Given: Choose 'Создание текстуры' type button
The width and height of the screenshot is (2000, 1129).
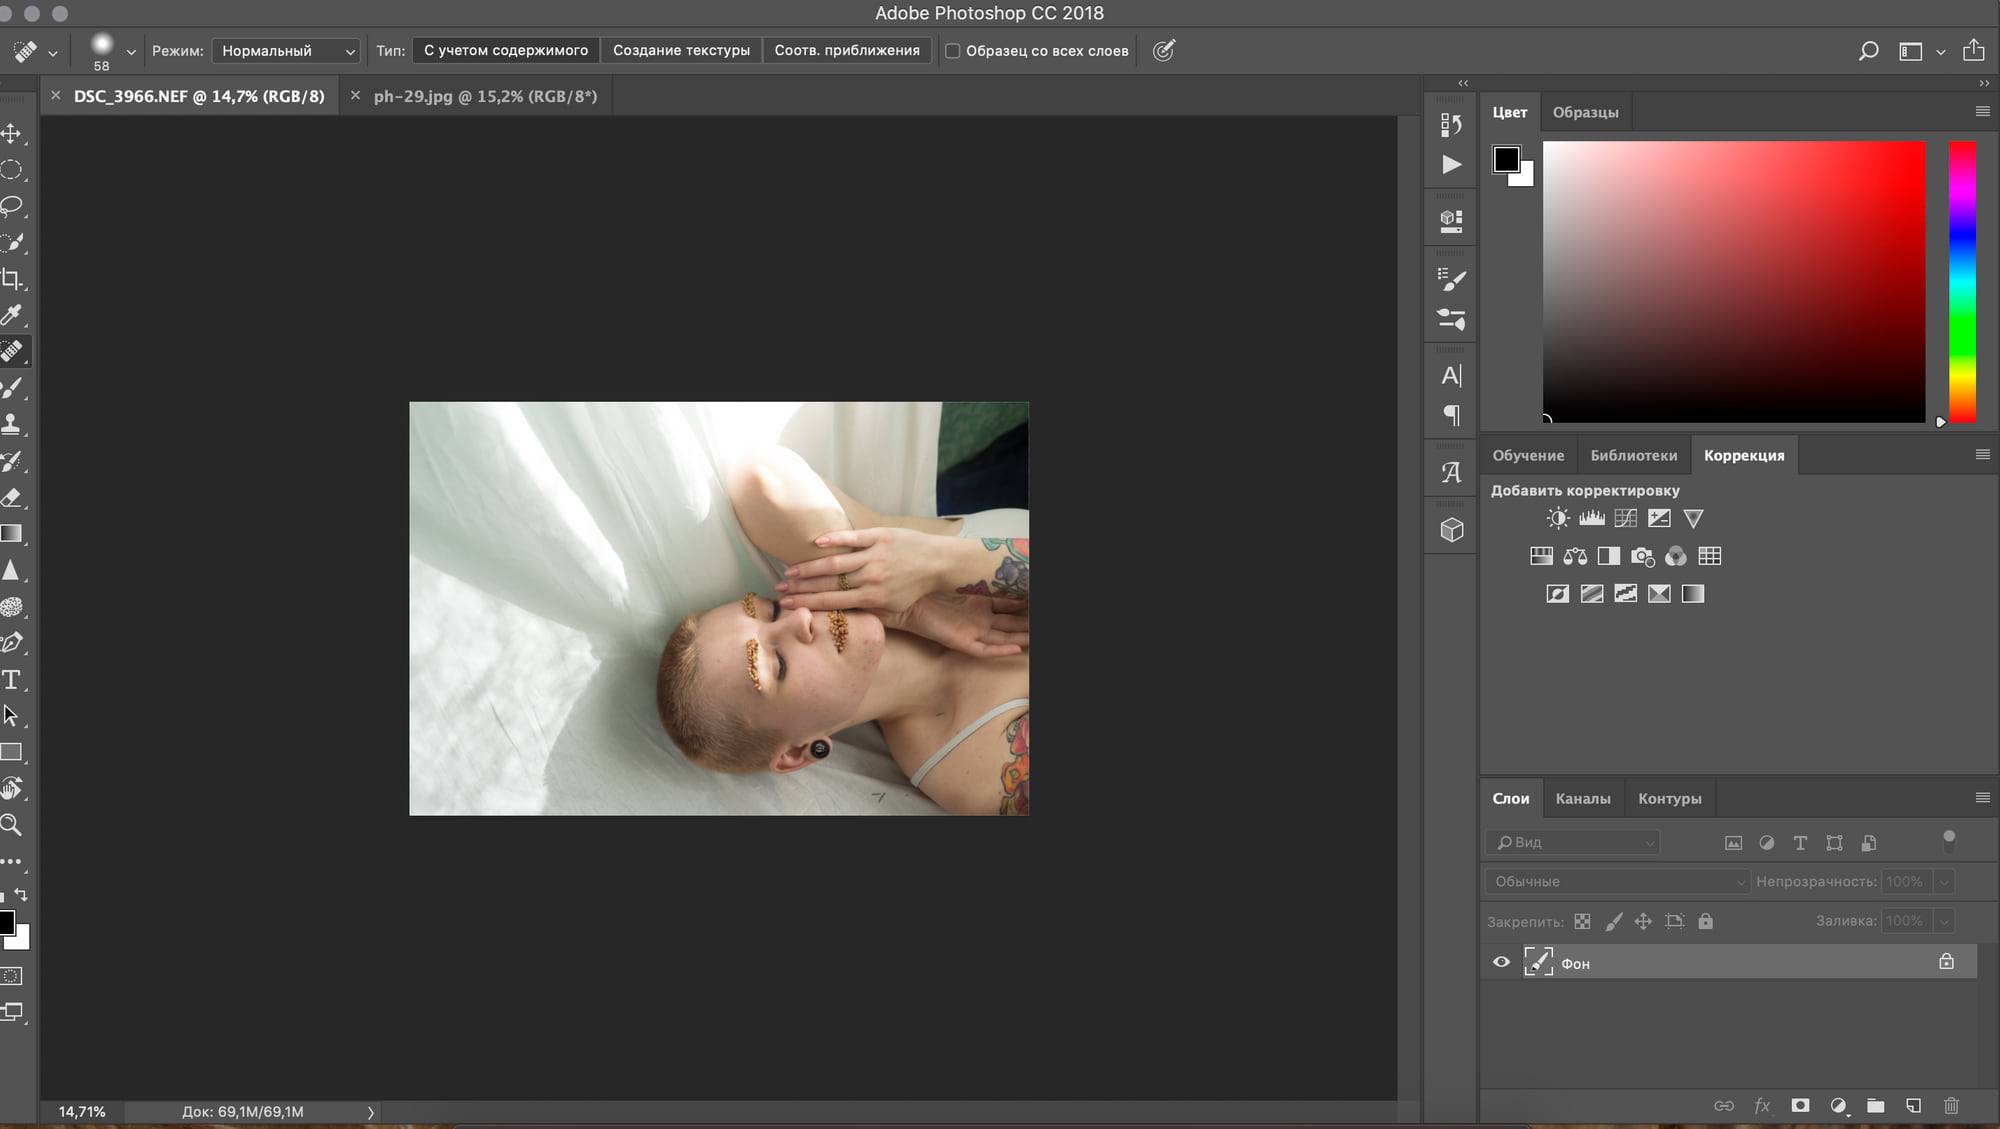Looking at the screenshot, I should click(x=681, y=50).
